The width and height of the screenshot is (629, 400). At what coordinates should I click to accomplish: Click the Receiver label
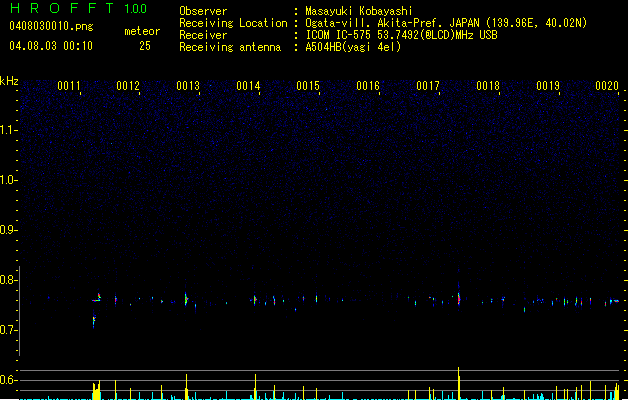203,35
